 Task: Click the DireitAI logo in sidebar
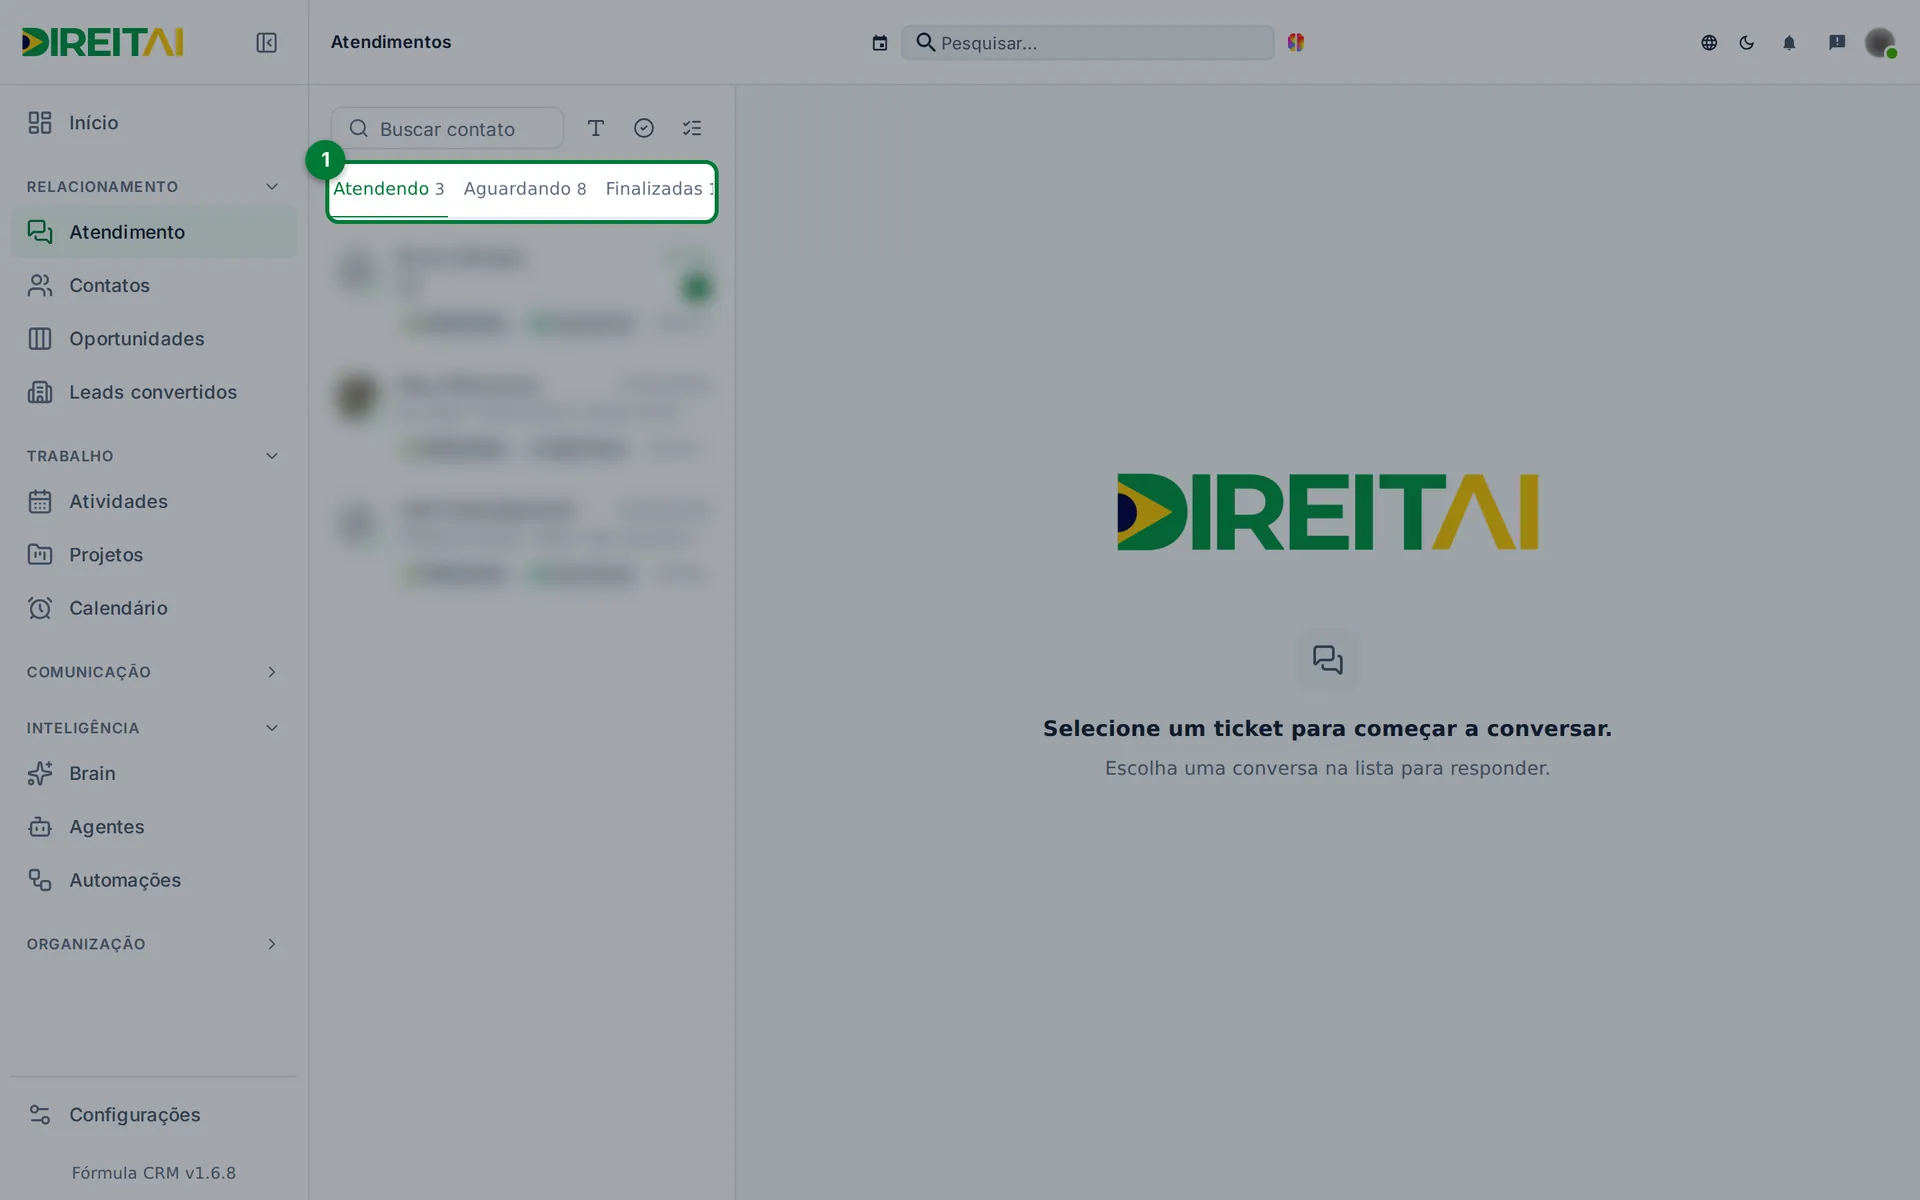click(103, 42)
